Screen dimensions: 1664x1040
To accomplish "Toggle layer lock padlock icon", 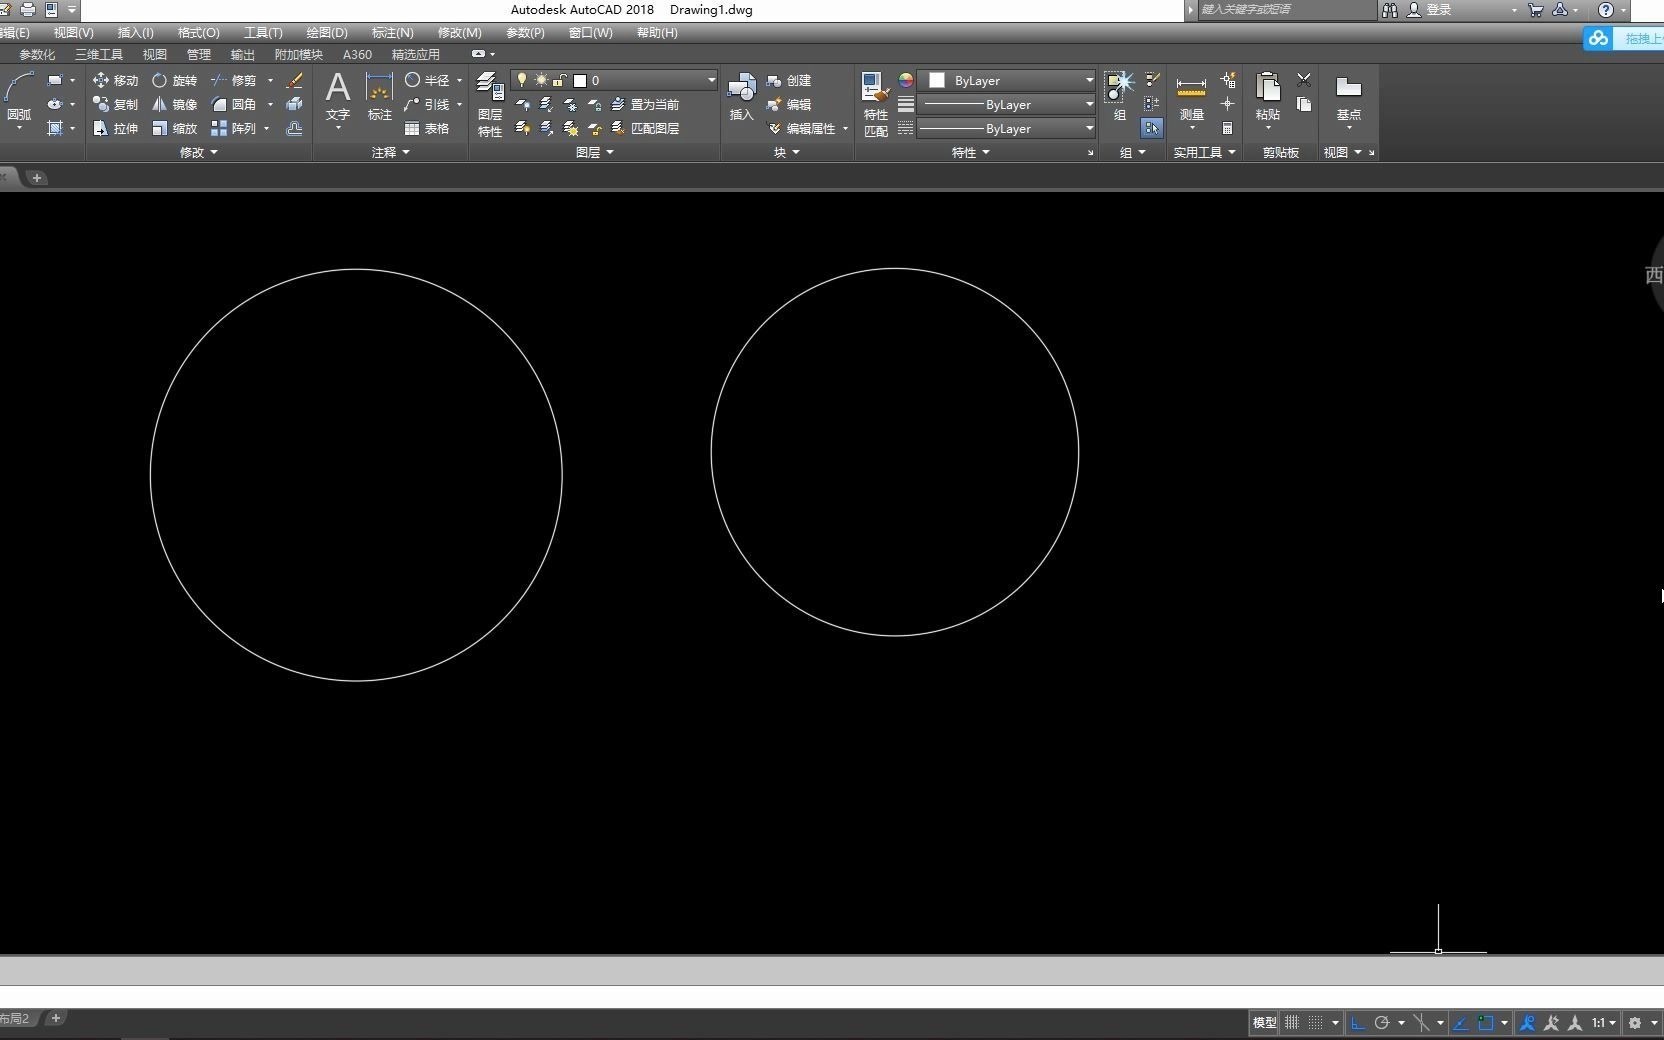I will click(560, 80).
